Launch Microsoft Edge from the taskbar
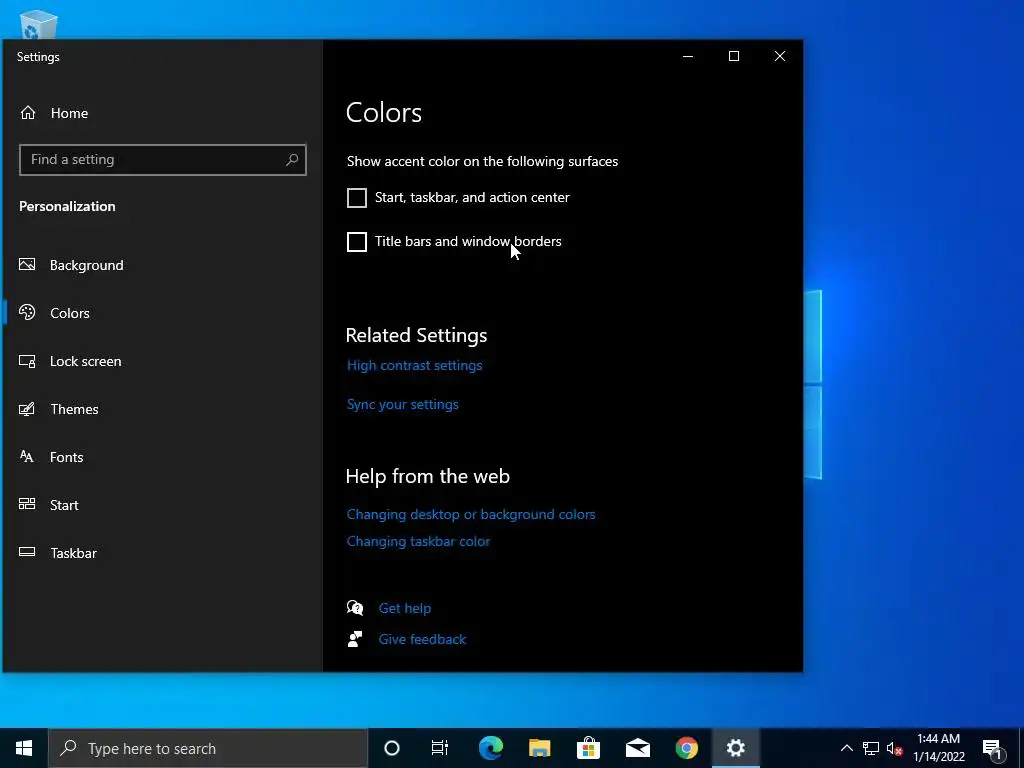Viewport: 1024px width, 768px height. (490, 748)
